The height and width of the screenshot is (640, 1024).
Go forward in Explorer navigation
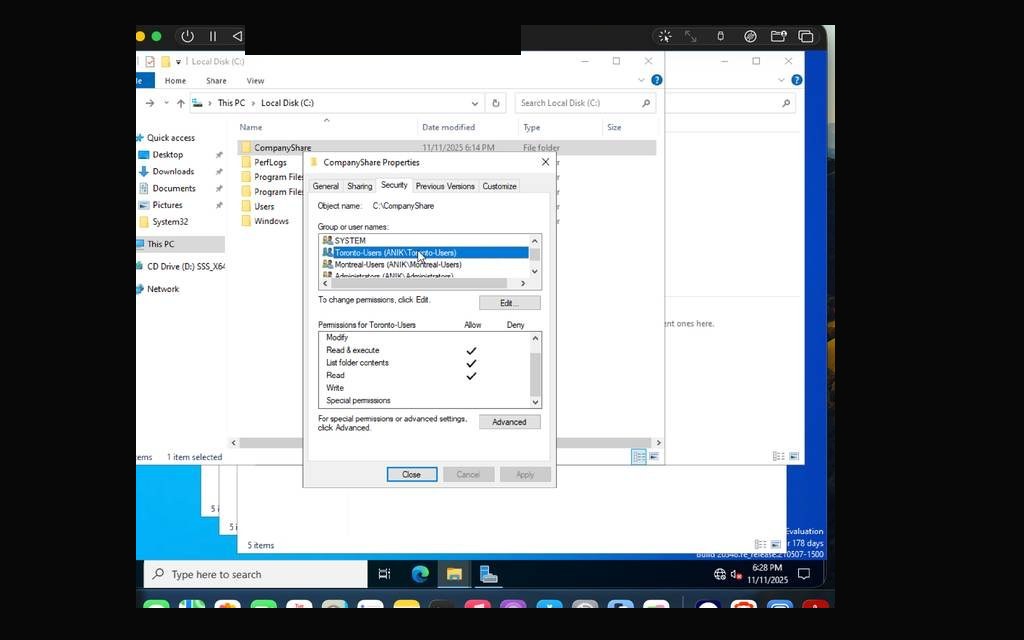pos(150,103)
